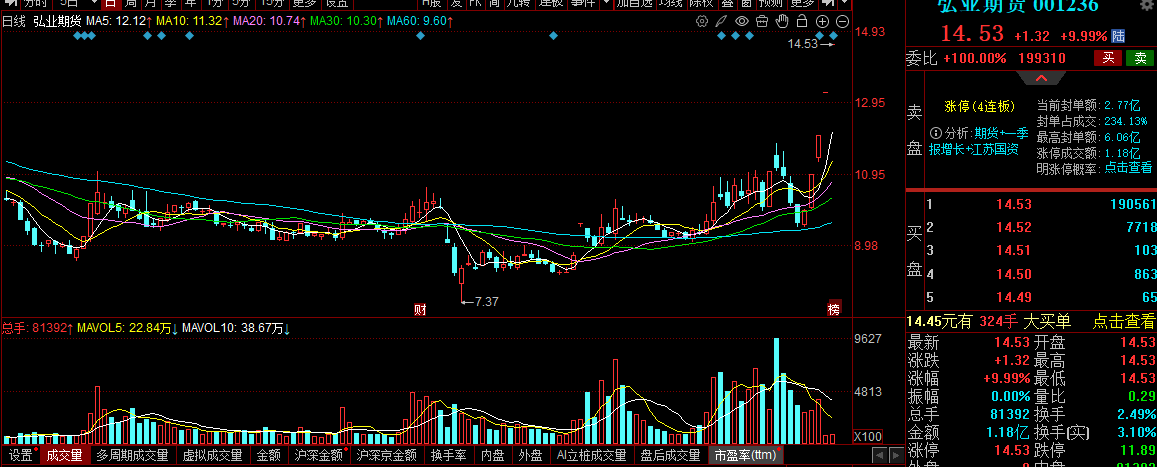This screenshot has height=467, width=1157.
Task: Click MA60: 9.60 indicator label
Action: point(421,21)
